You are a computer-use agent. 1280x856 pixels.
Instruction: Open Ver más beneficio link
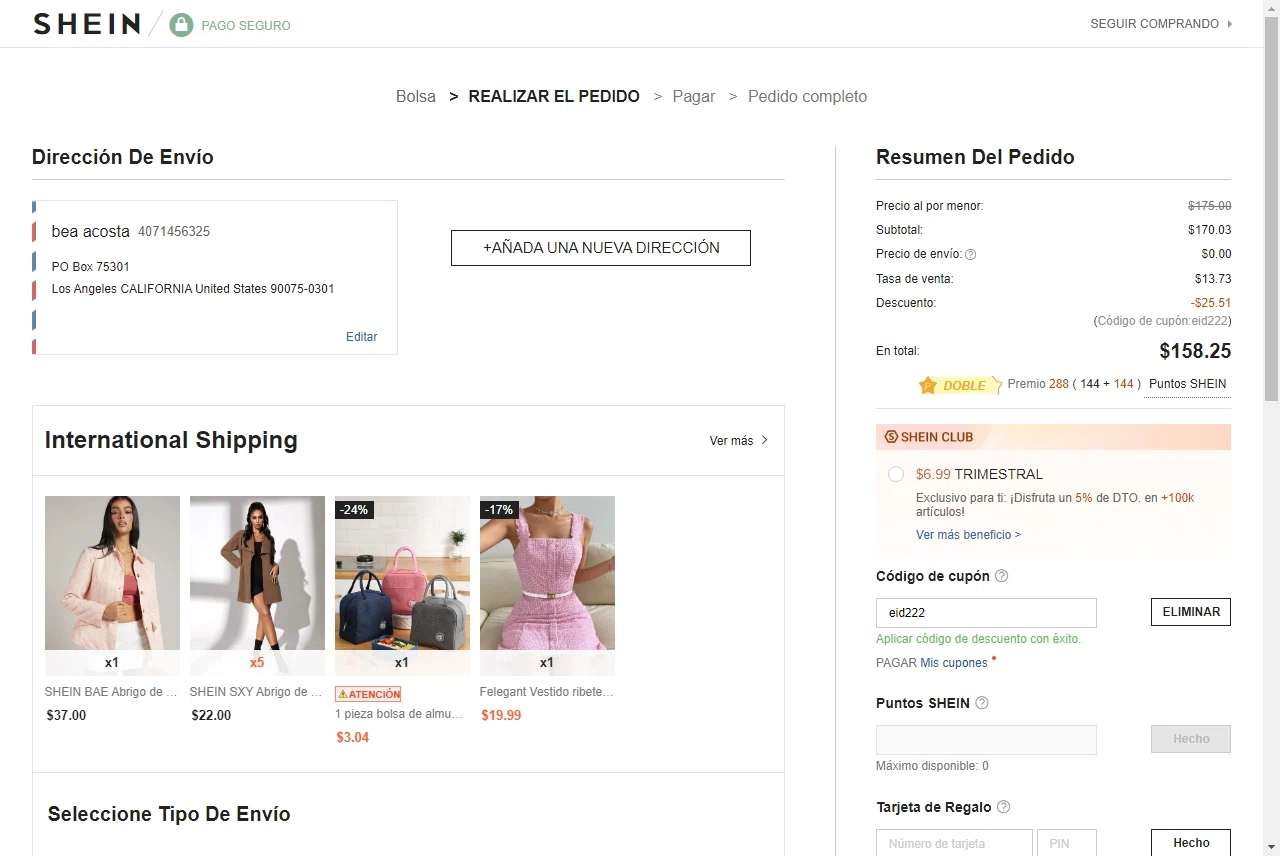click(968, 535)
